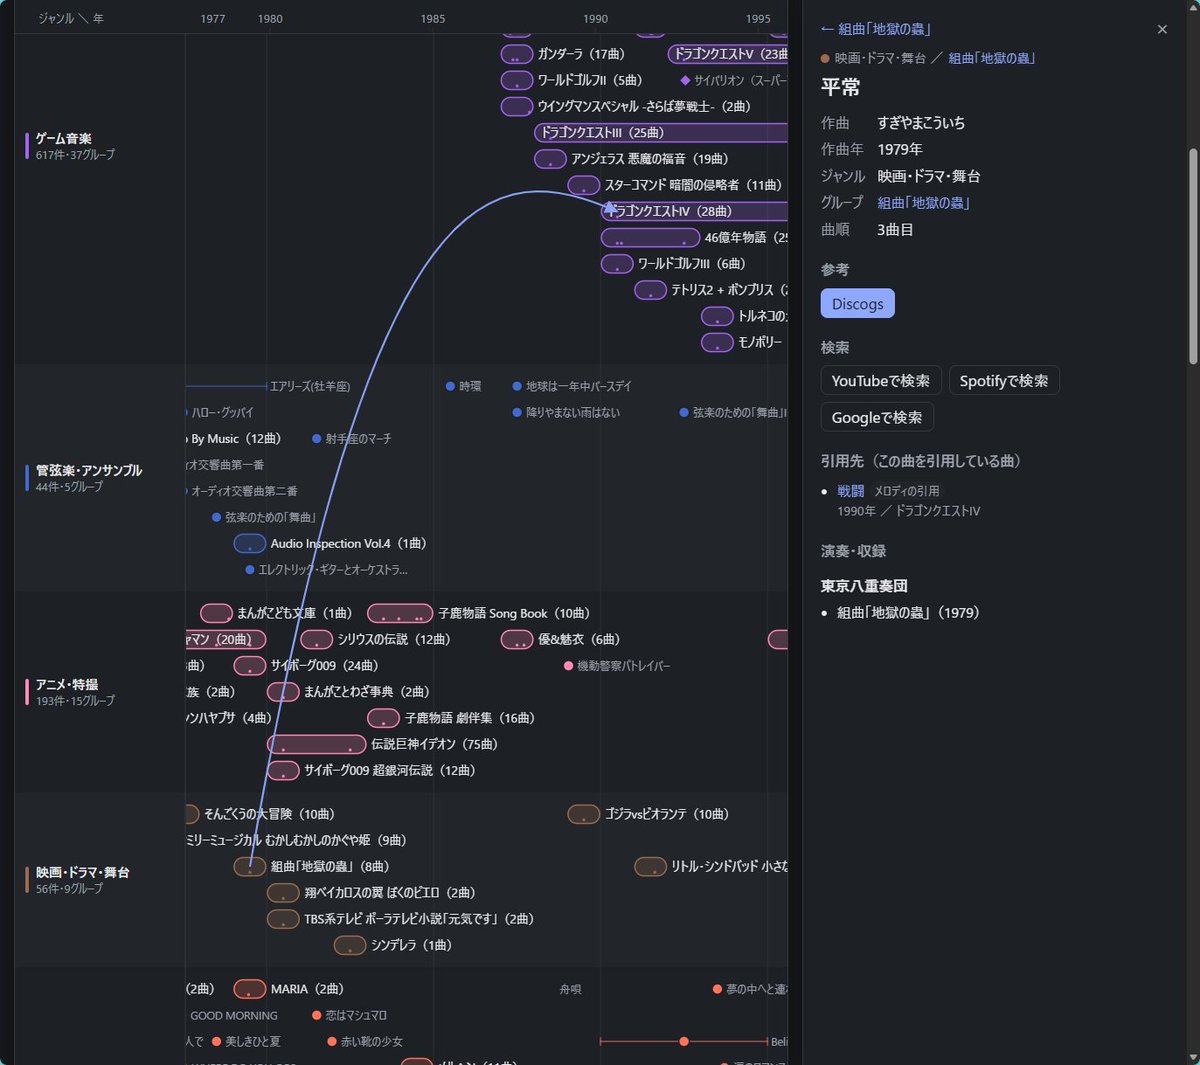This screenshot has width=1200, height=1065.
Task: Select the 地球は一年中バースデイ track dot
Action: click(517, 386)
